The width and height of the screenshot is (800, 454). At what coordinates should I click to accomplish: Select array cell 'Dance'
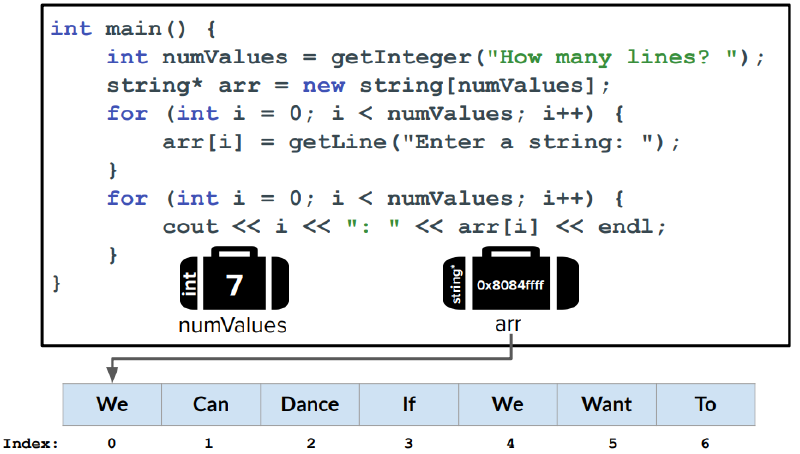tap(310, 405)
